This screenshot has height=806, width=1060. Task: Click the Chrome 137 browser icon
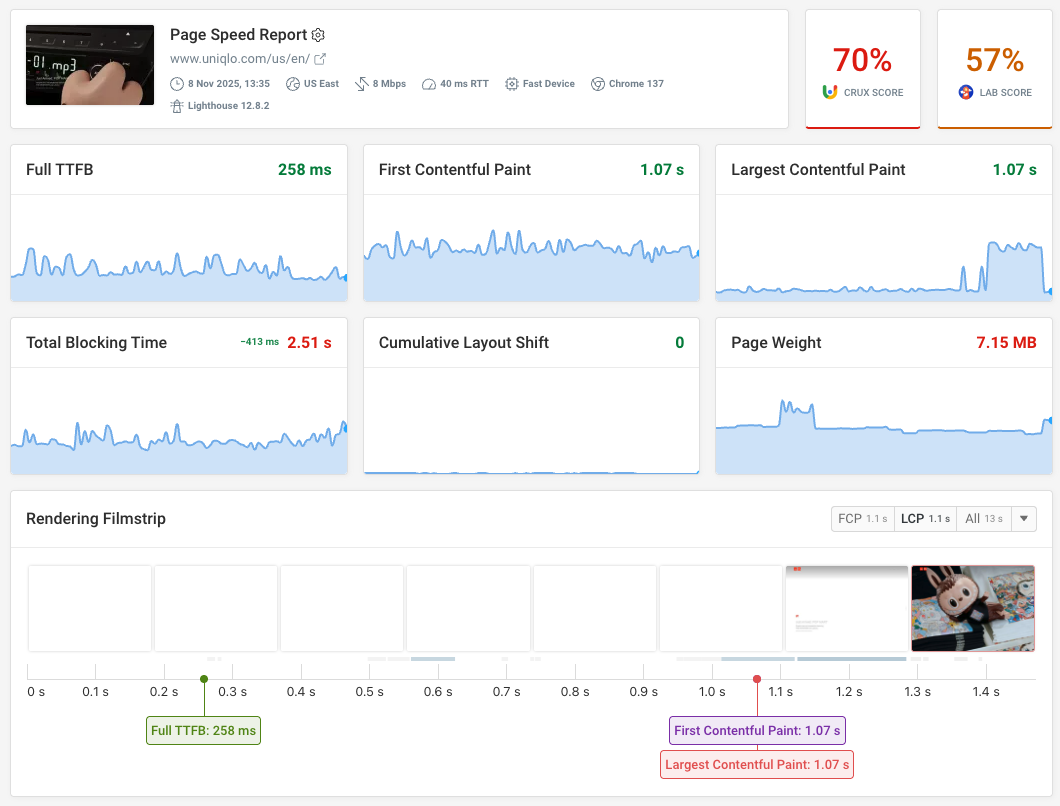[x=597, y=83]
